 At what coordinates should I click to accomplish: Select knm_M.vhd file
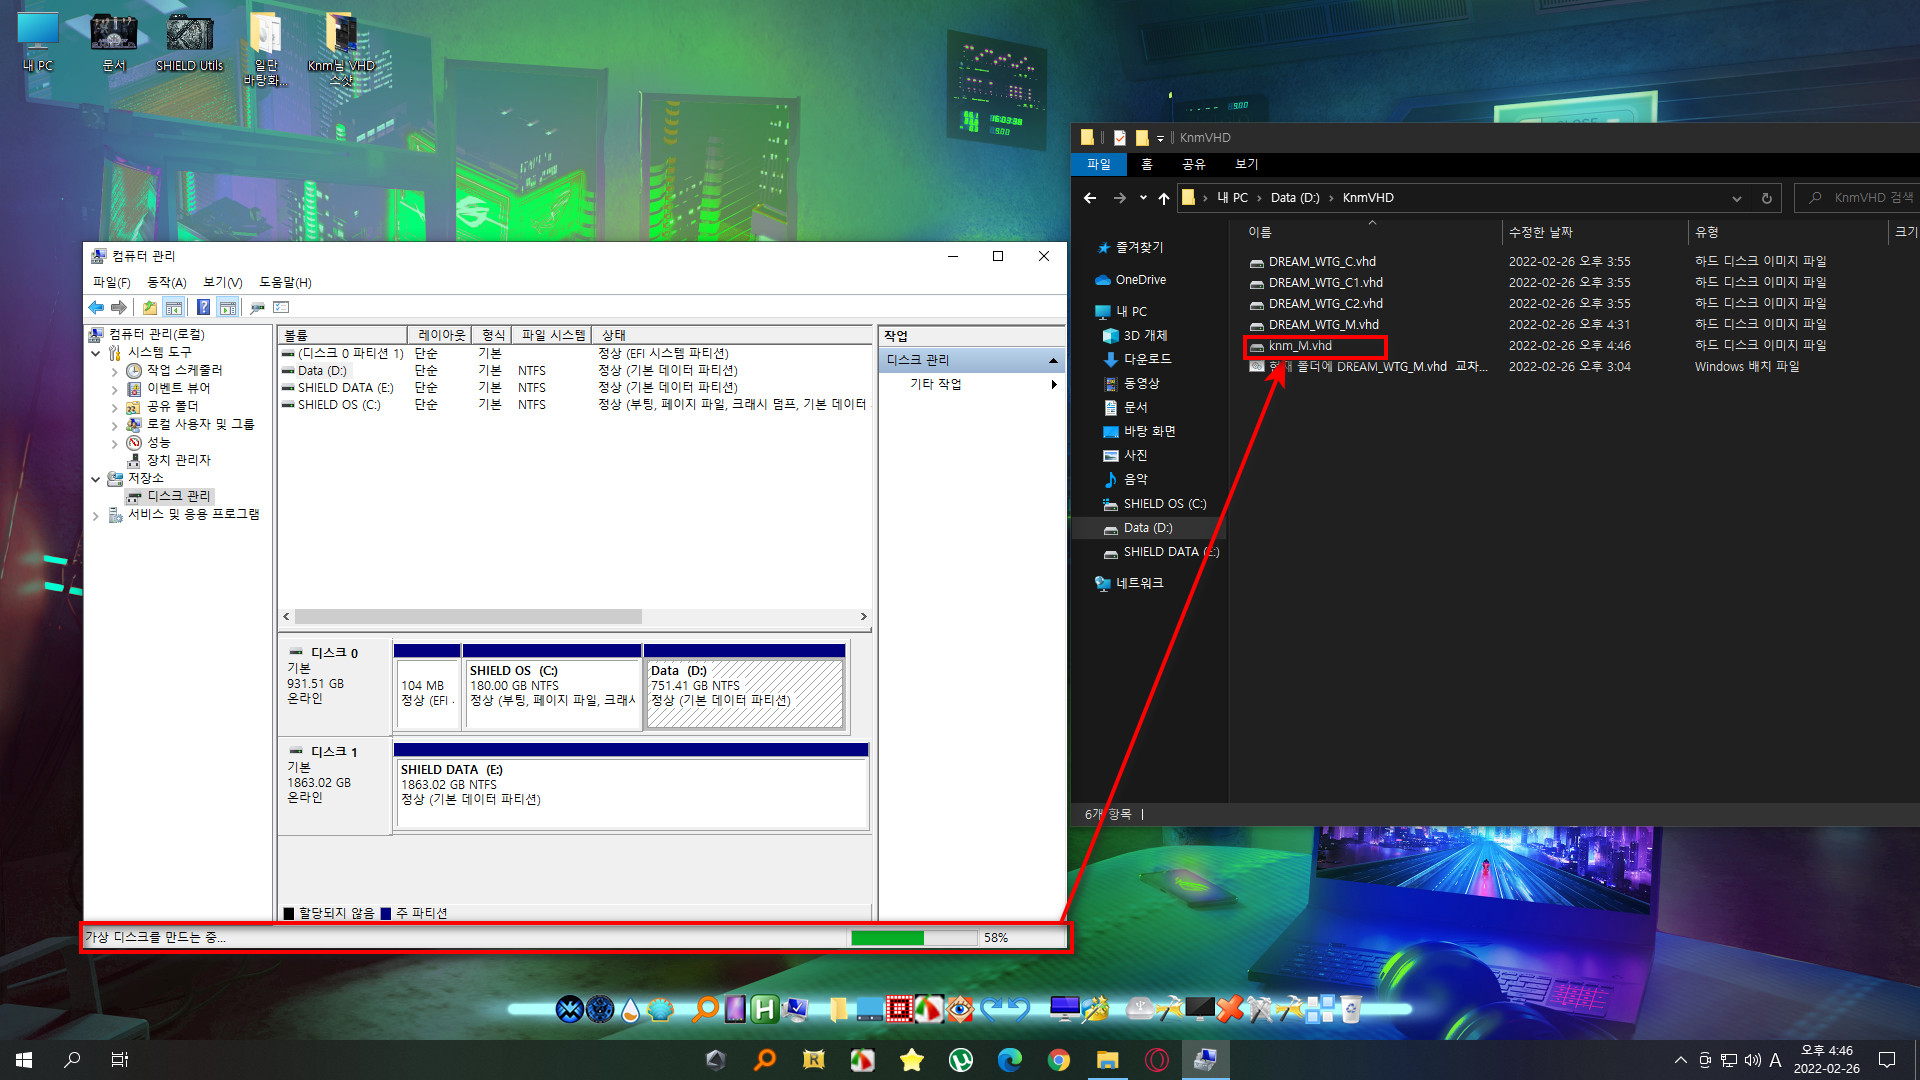pyautogui.click(x=1300, y=346)
